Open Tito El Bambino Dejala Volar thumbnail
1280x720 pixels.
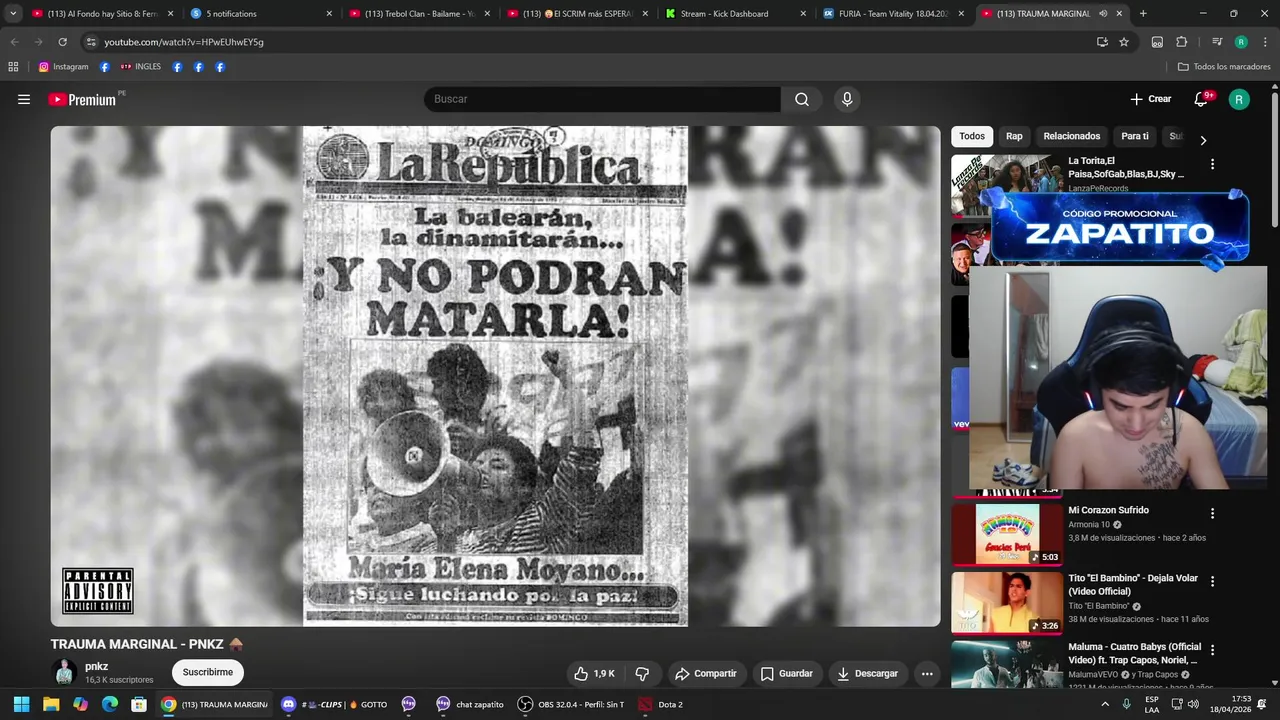point(1006,603)
